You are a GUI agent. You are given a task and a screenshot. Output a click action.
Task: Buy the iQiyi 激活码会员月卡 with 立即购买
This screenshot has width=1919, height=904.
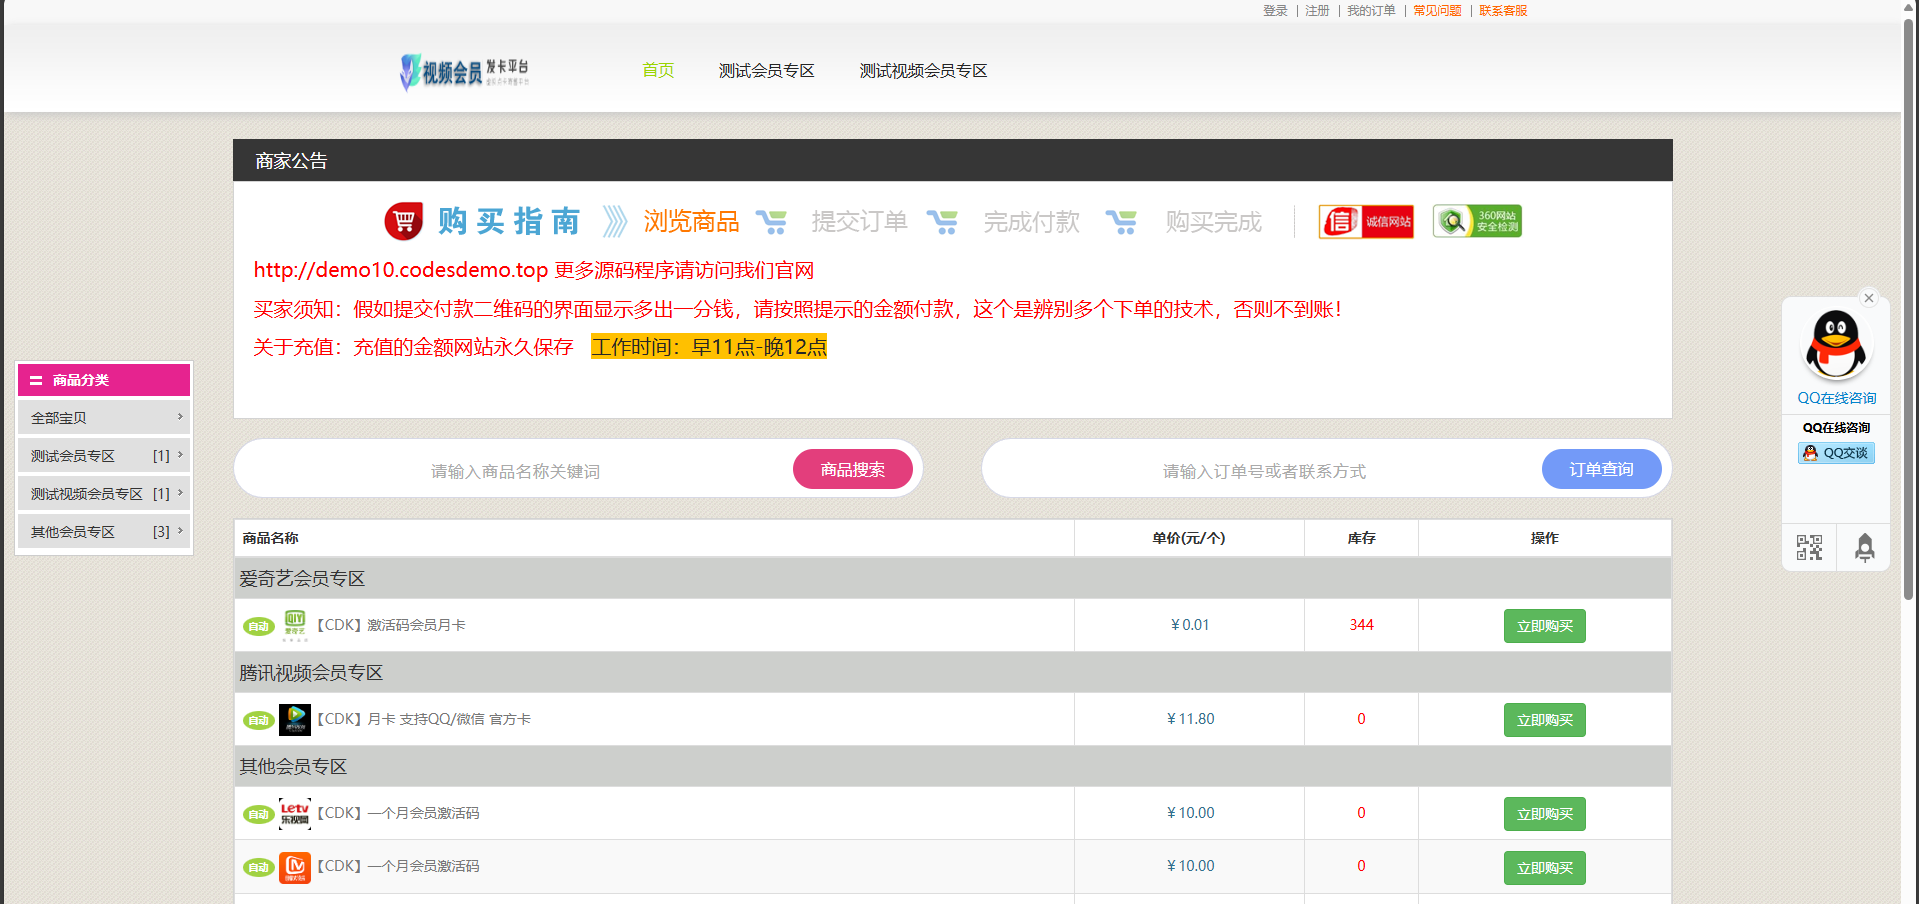pos(1544,626)
